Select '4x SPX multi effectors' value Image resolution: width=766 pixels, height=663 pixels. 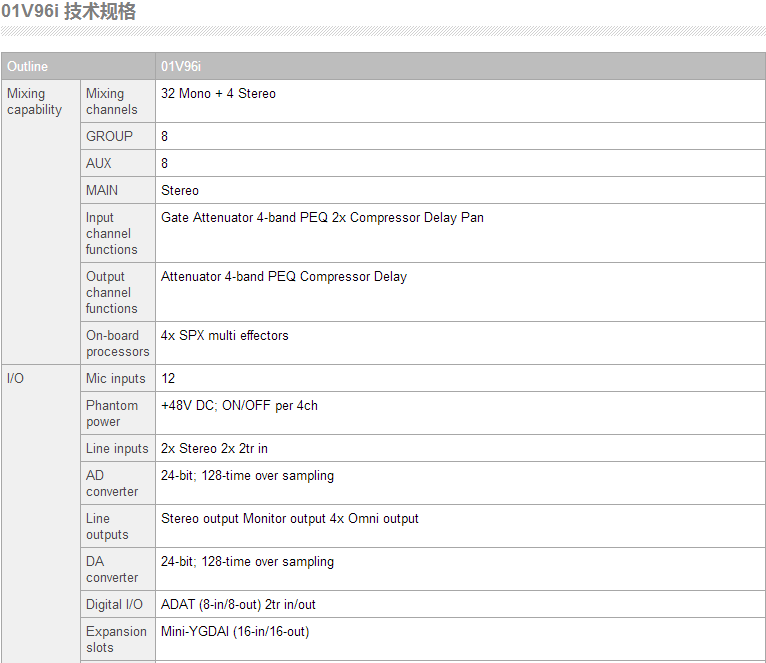[x=225, y=336]
